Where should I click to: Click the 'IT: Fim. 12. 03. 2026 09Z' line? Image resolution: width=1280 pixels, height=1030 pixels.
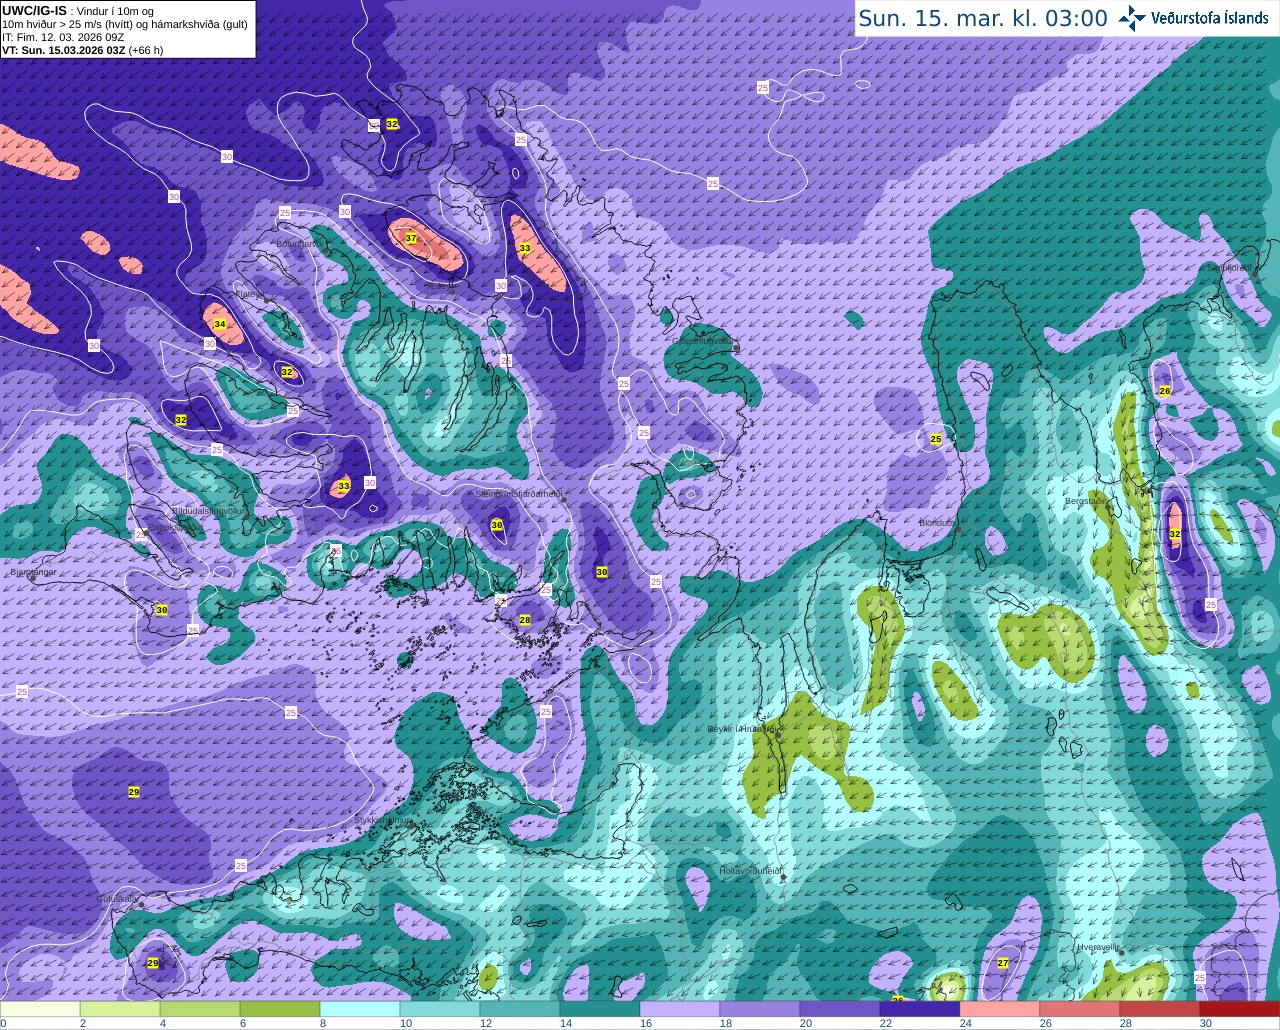63,37
